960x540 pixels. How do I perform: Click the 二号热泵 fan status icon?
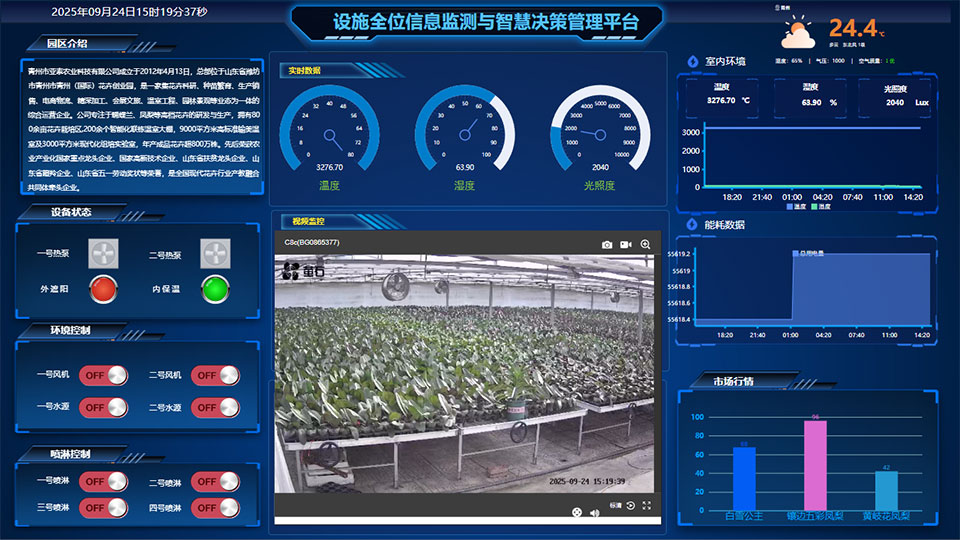(x=214, y=254)
